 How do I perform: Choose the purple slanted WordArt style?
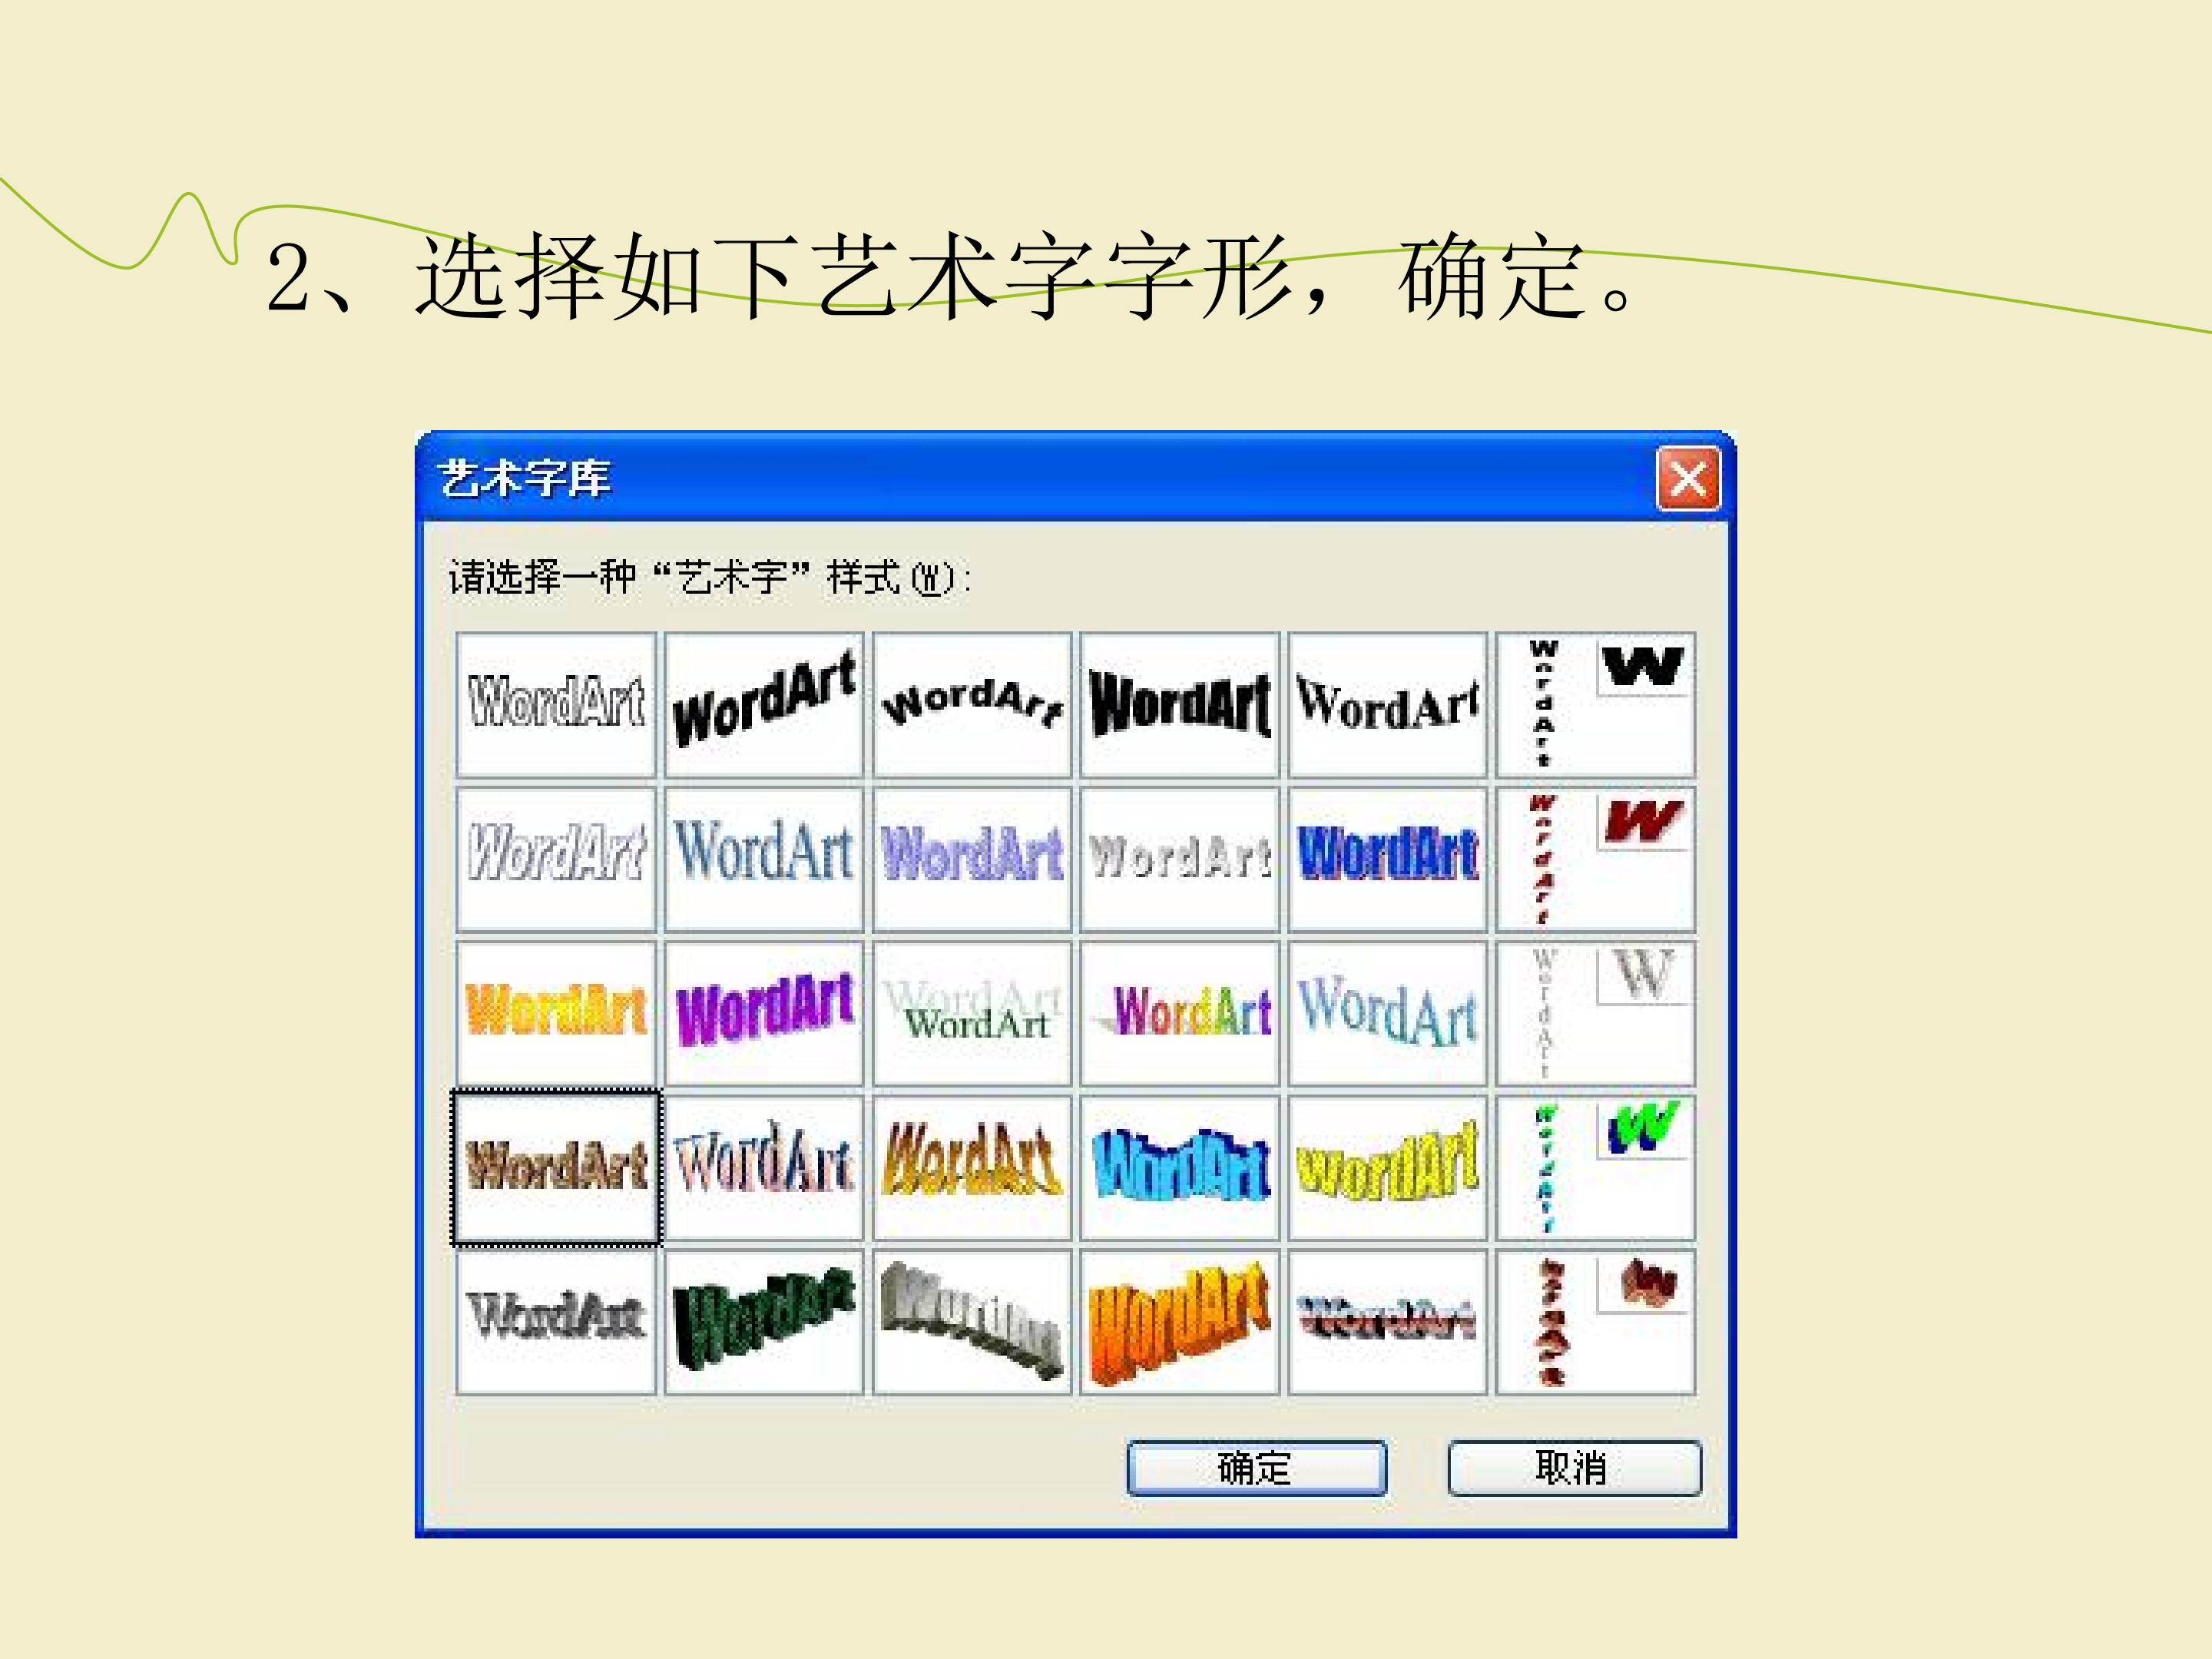click(764, 1013)
